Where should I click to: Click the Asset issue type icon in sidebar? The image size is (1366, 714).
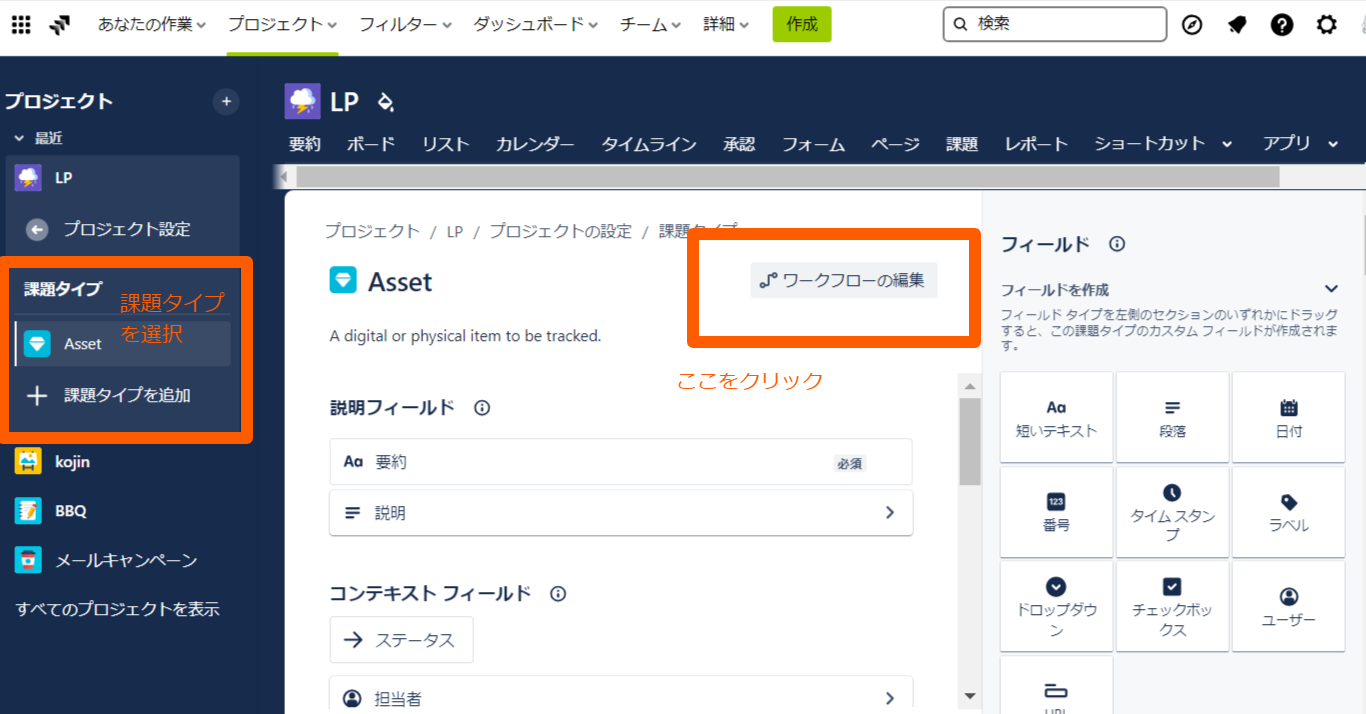pos(37,344)
